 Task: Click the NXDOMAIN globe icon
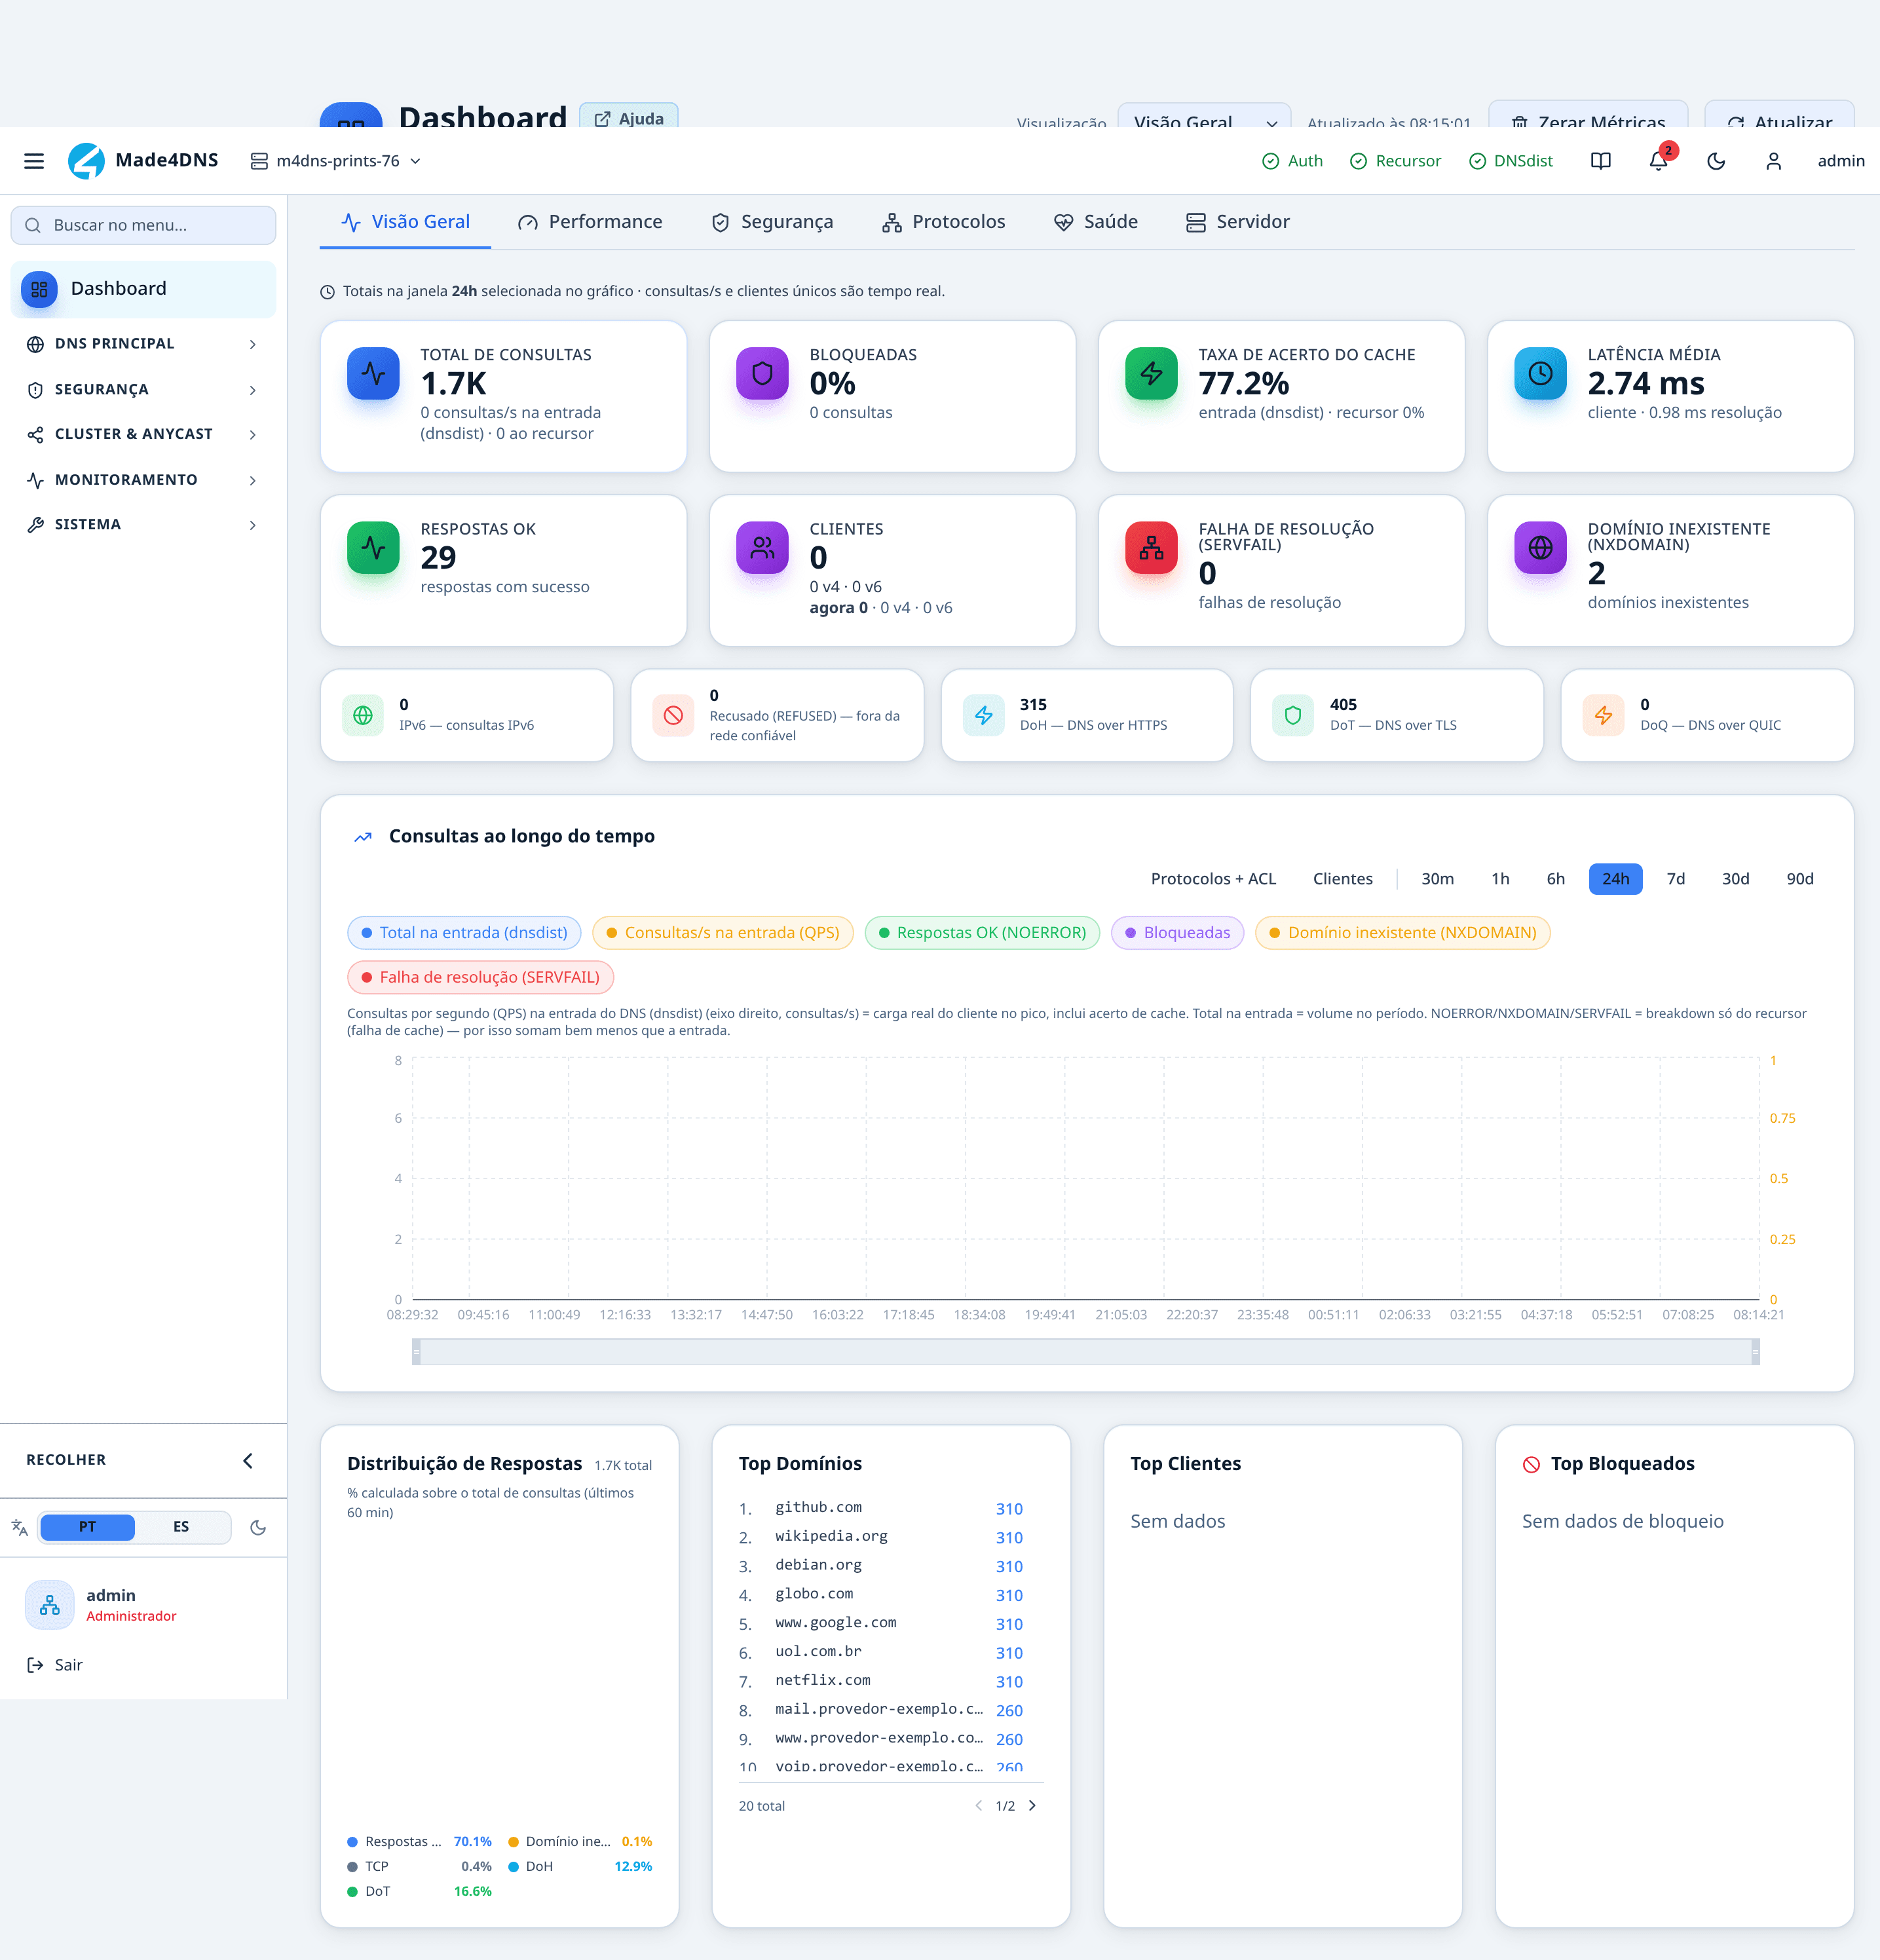click(x=1540, y=547)
